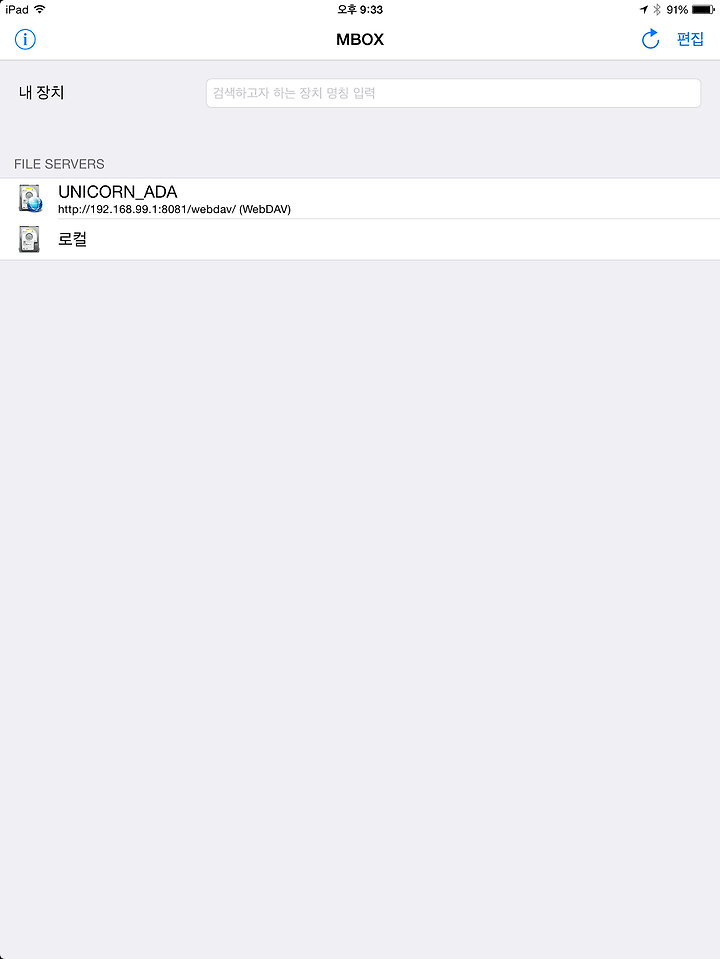Tap the battery icon in the status bar

point(703,9)
